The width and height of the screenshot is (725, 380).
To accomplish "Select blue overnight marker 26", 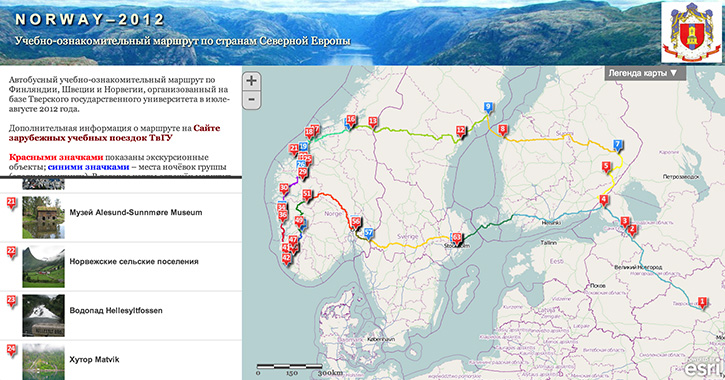I will 301,165.
